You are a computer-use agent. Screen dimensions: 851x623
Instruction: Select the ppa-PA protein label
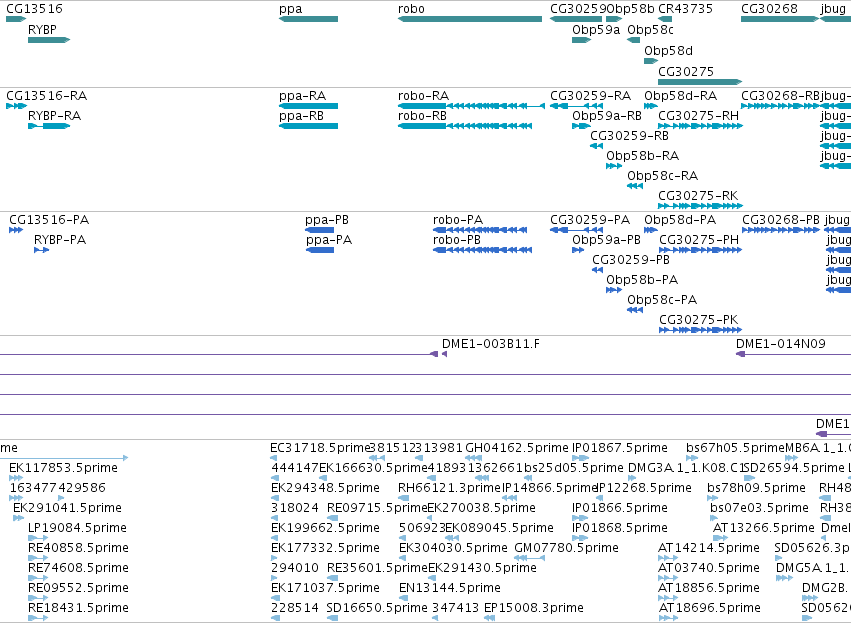329,240
